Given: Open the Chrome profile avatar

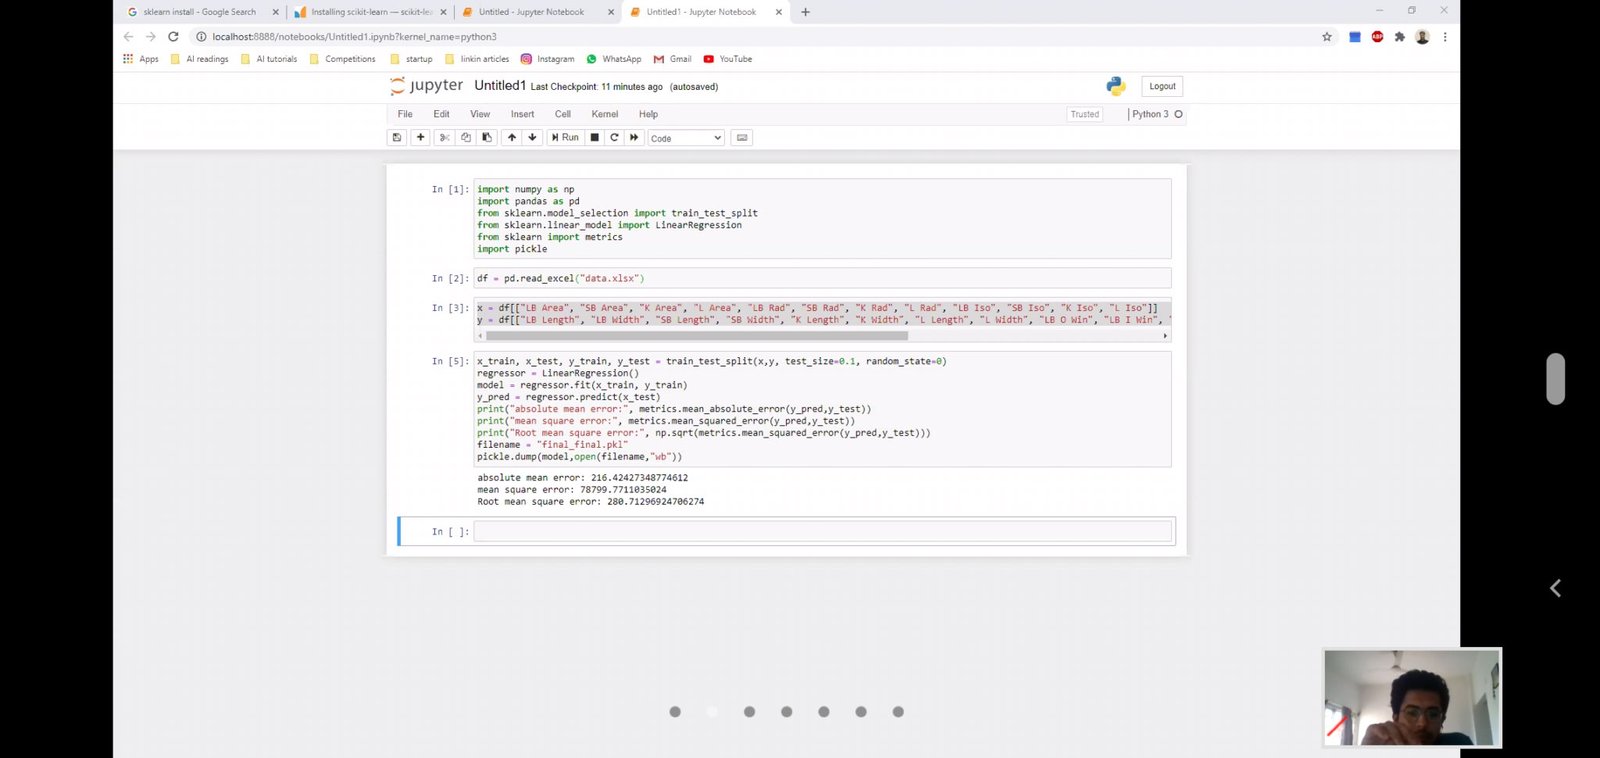Looking at the screenshot, I should (x=1422, y=37).
